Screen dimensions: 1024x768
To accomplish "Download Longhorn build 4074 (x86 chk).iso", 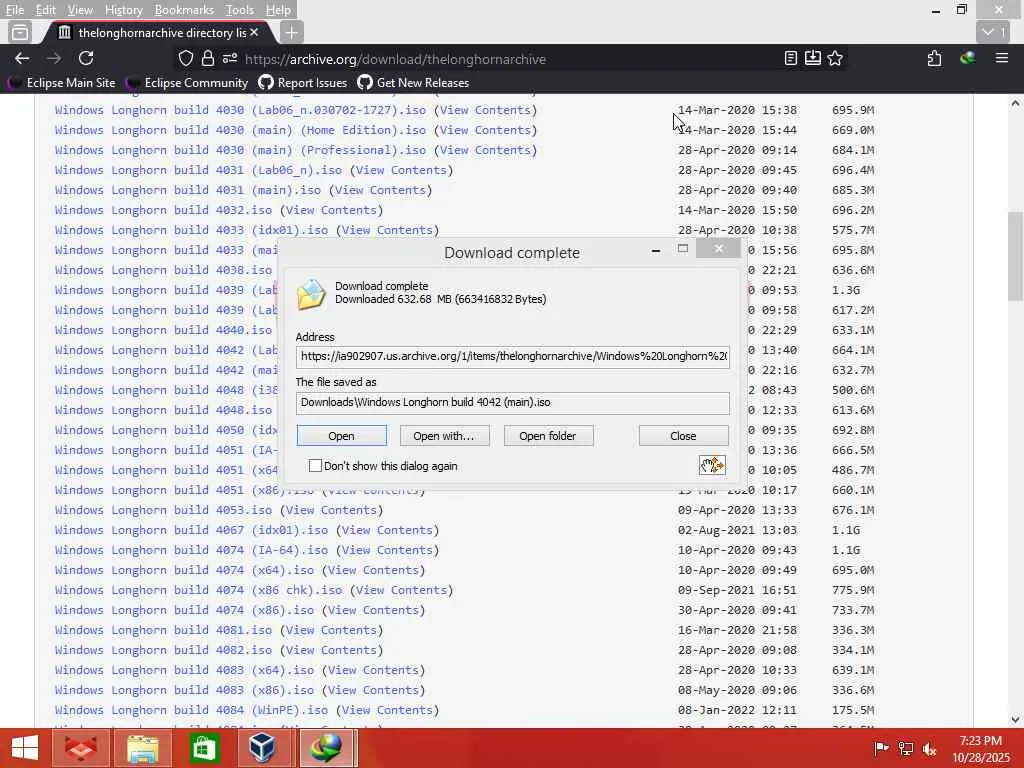I will click(199, 590).
